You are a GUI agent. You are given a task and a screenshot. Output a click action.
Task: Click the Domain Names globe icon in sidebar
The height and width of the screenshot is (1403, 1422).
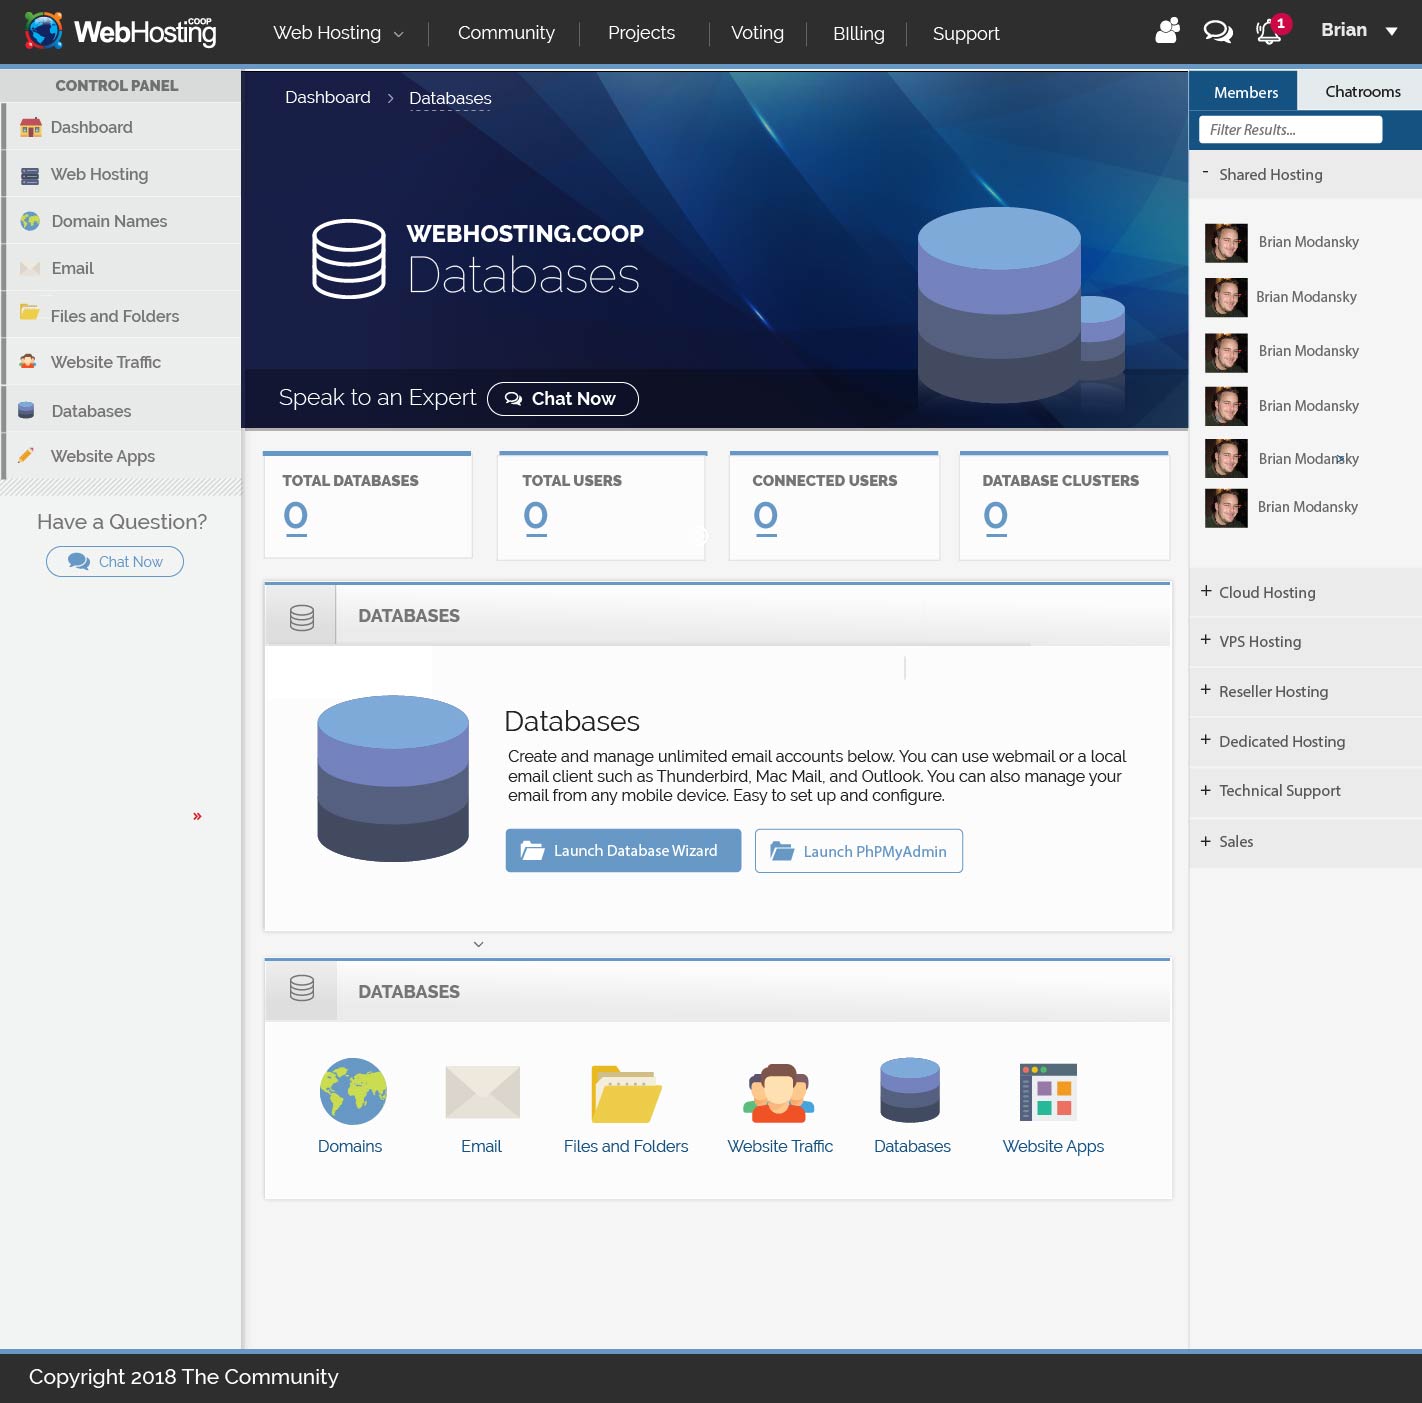pyautogui.click(x=30, y=221)
